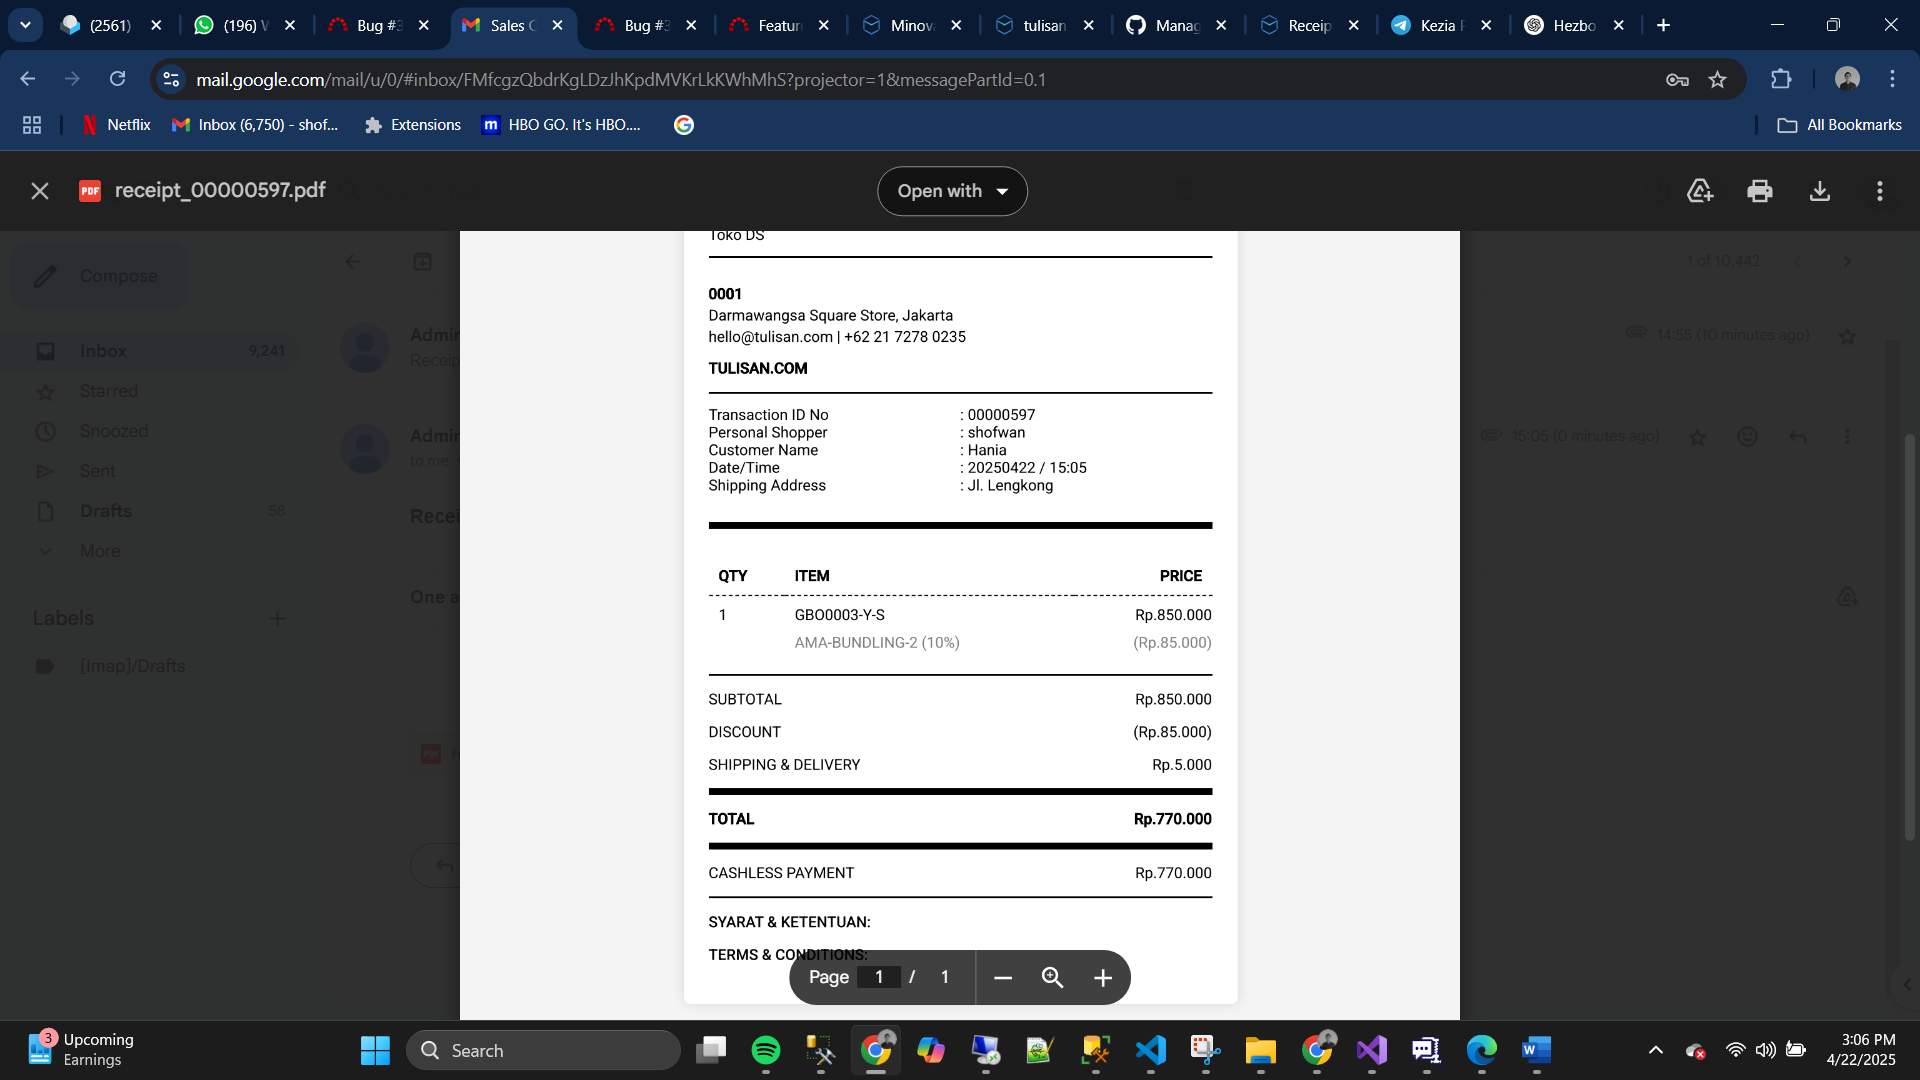The width and height of the screenshot is (1920, 1080).
Task: Open Microsoft Word from taskbar
Action: click(x=1536, y=1050)
